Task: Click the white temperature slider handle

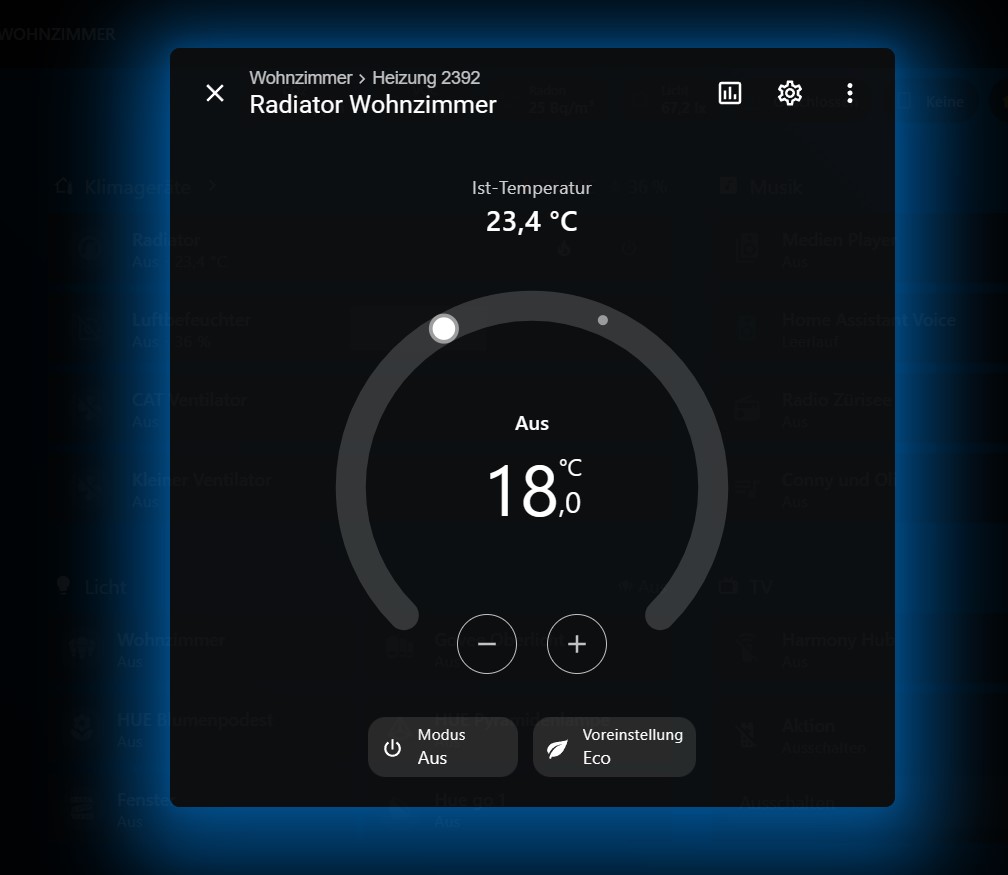Action: [444, 329]
